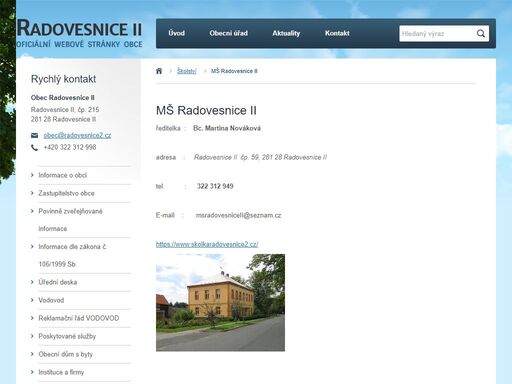Click chevron beside Úřední deska
Screen dimensions: 512x384
[32, 282]
